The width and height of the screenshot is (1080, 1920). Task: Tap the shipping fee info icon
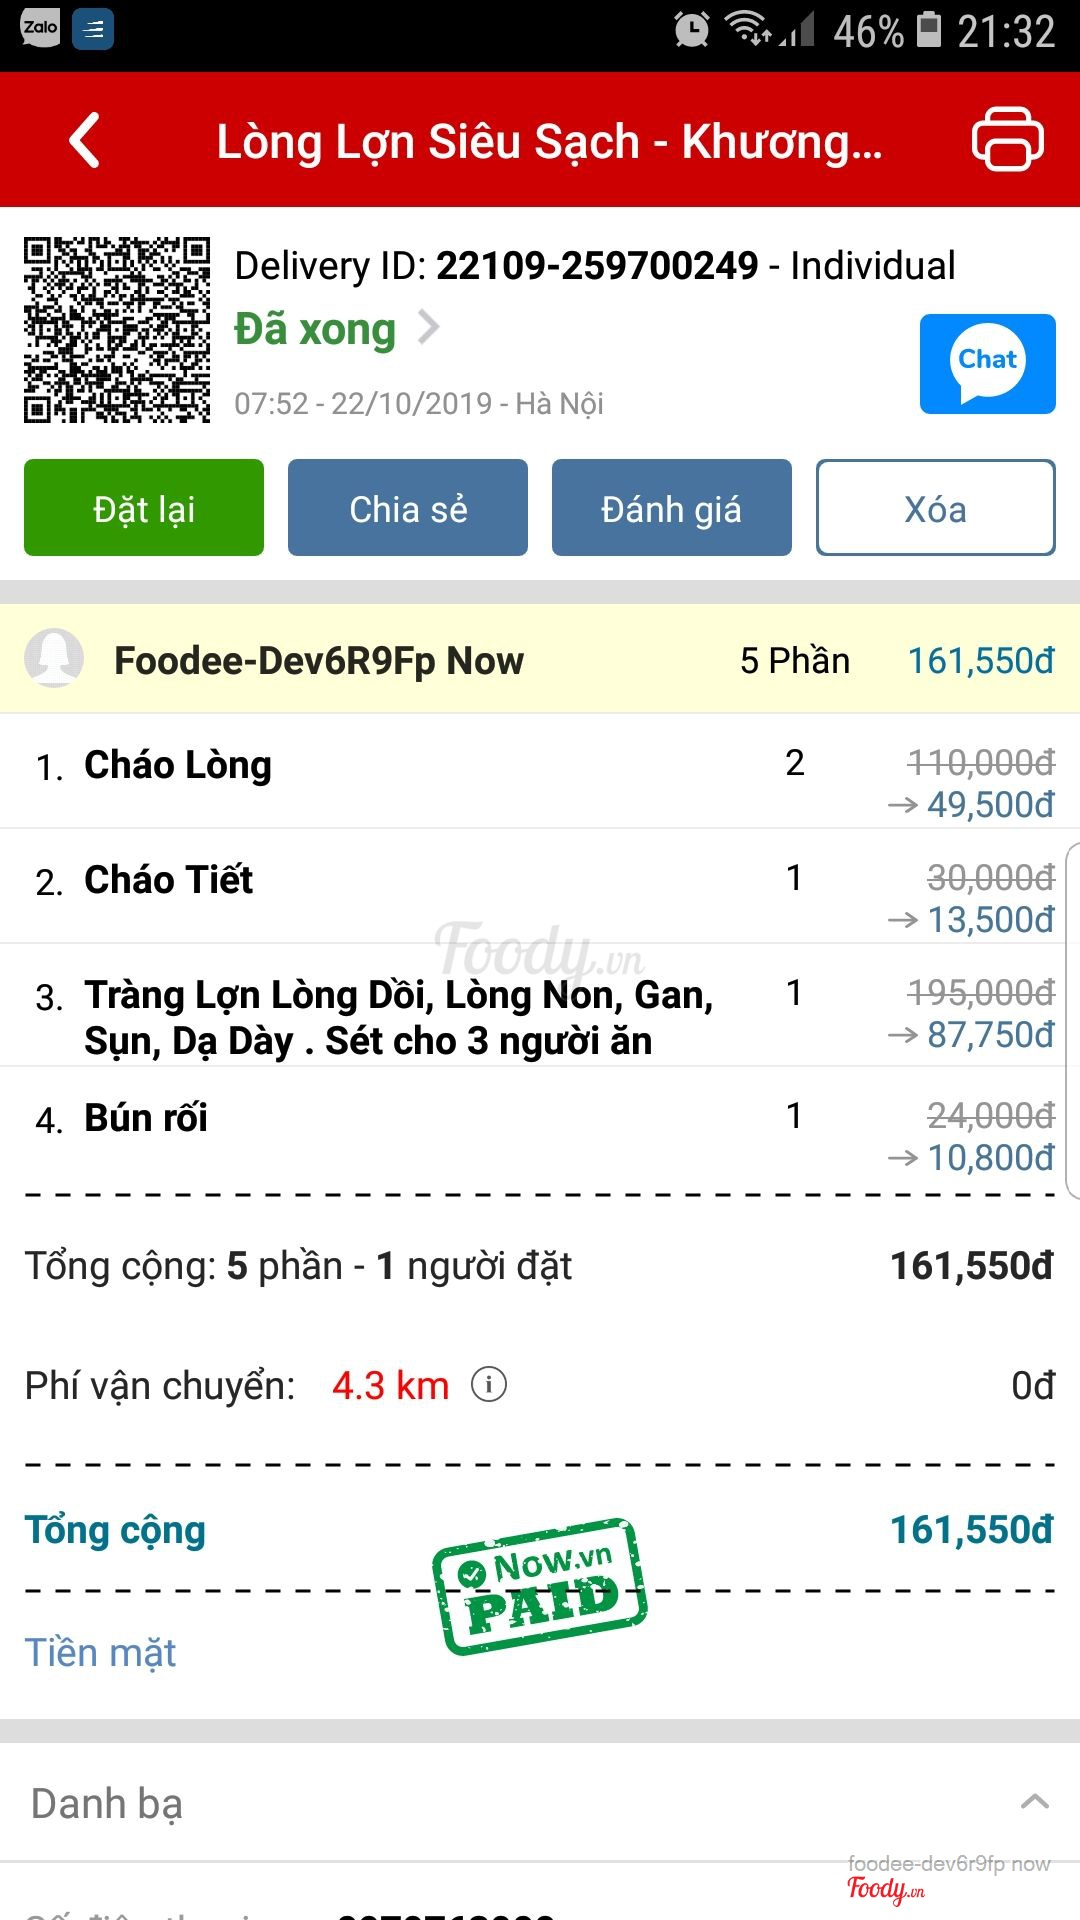489,1385
